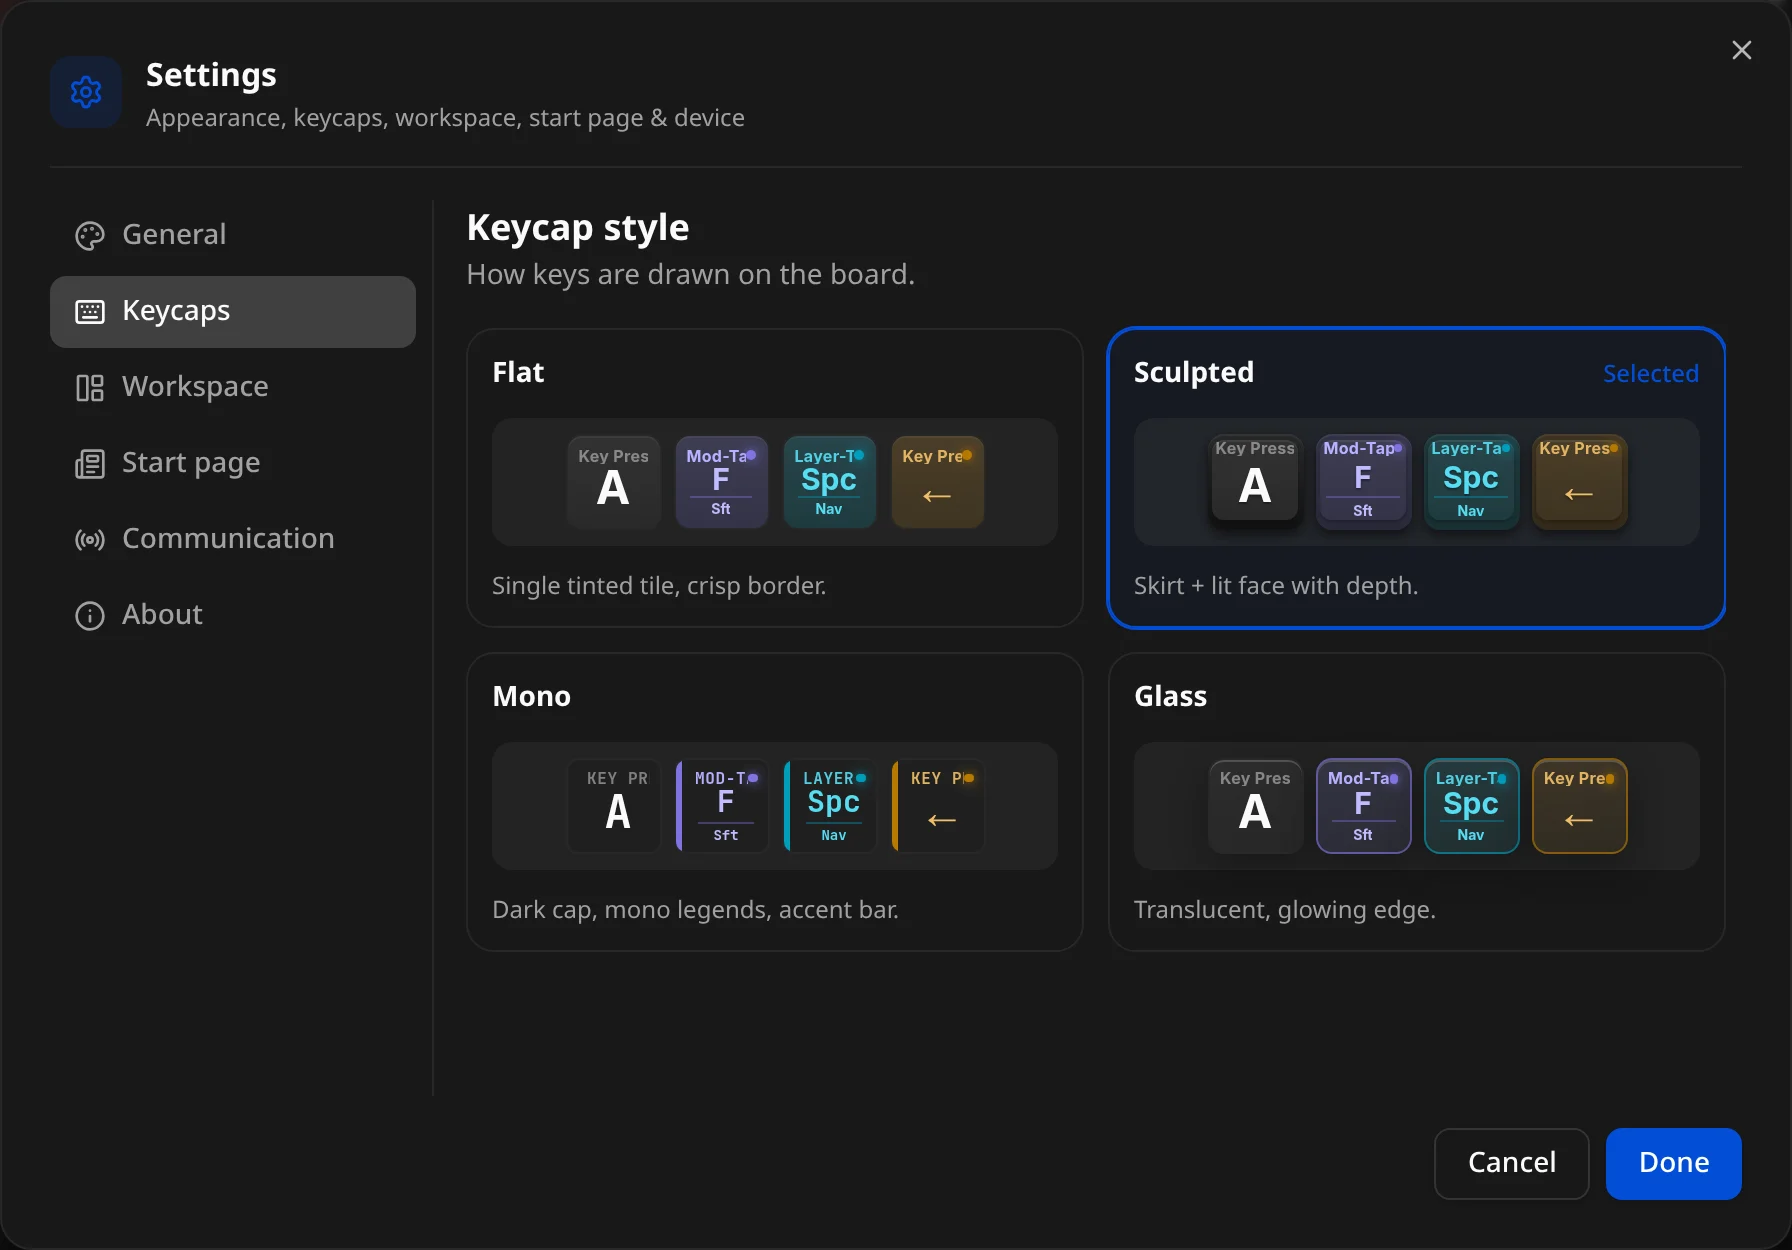Go to the Communication section
The width and height of the screenshot is (1792, 1250).
click(233, 539)
